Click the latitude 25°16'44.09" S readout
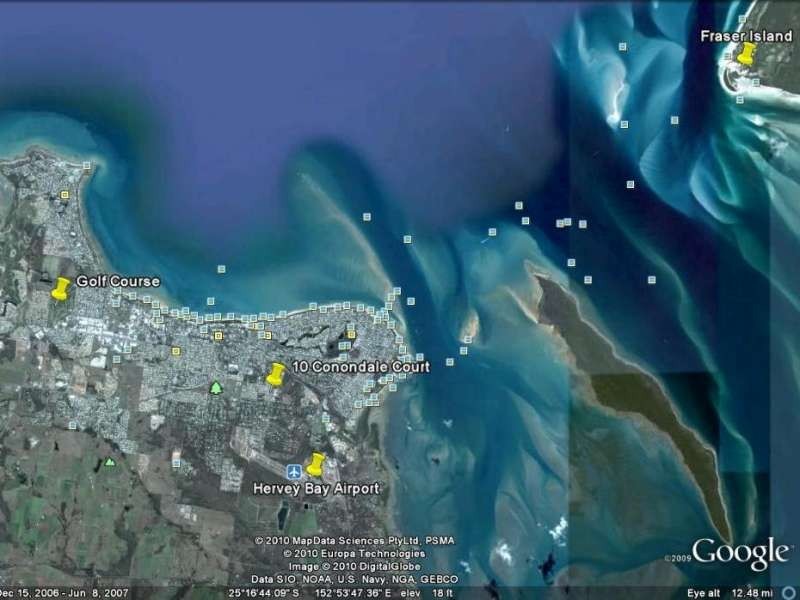The width and height of the screenshot is (800, 600). [264, 593]
